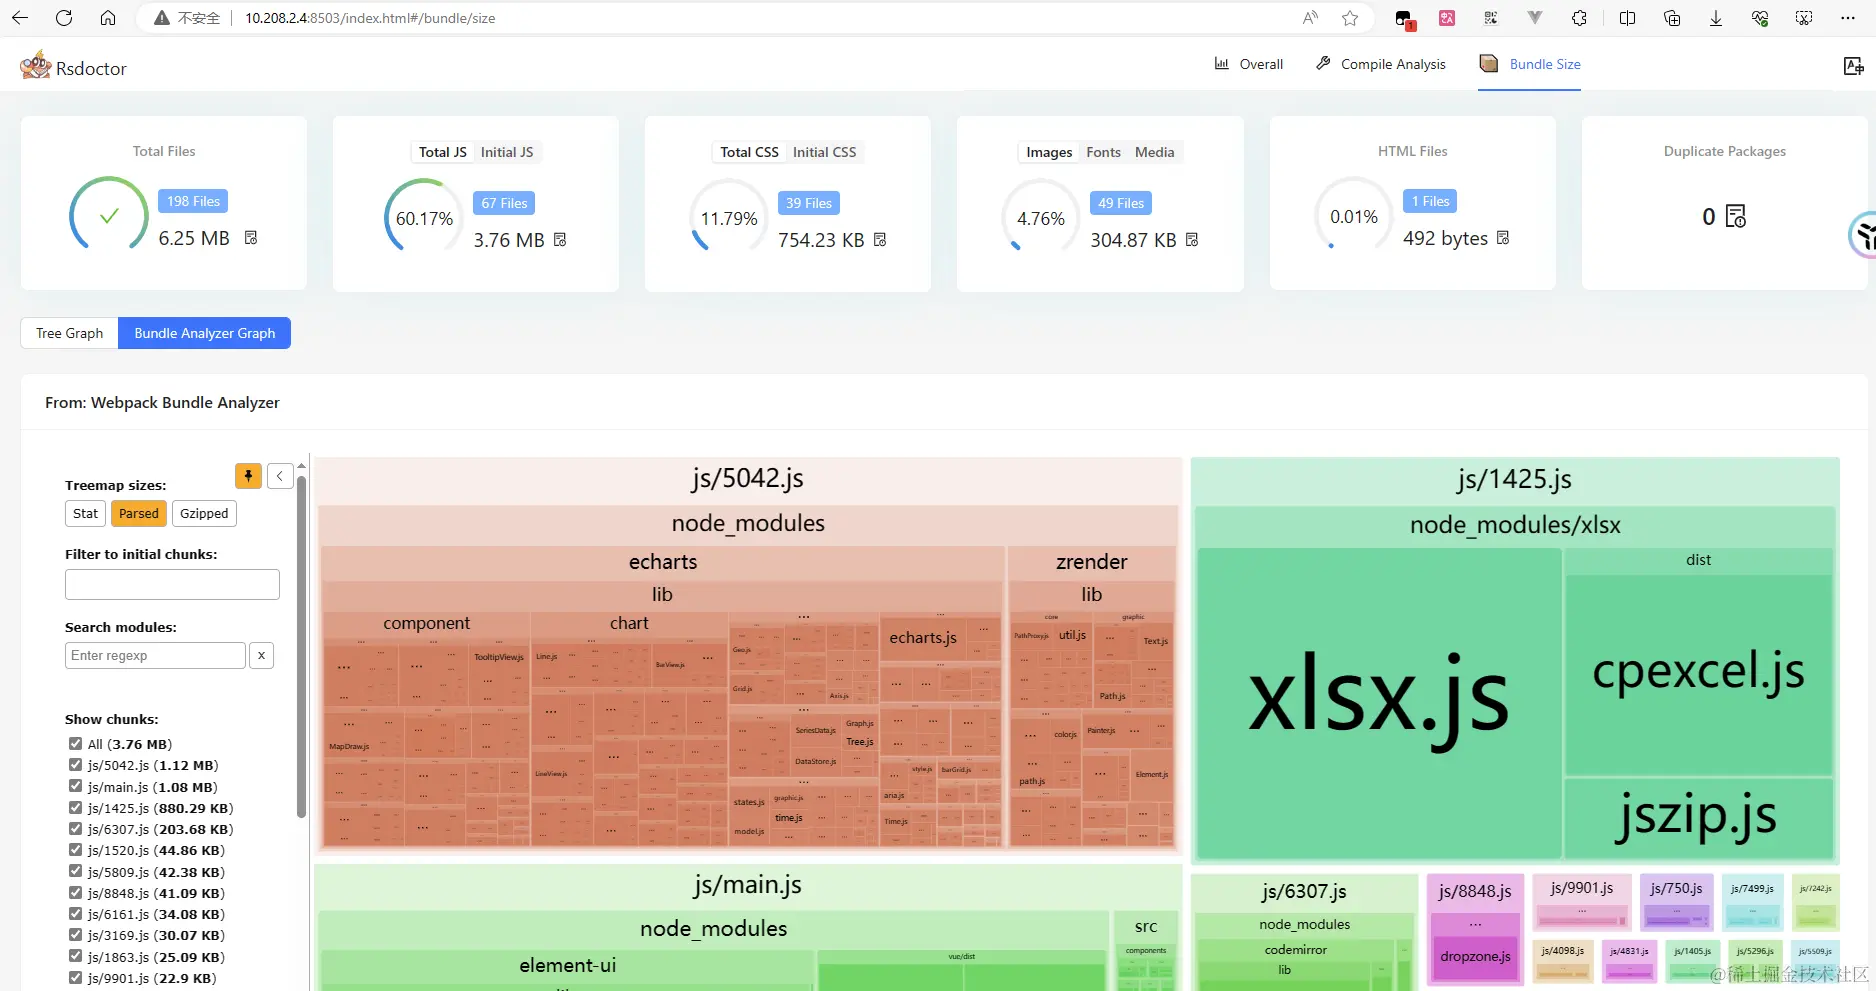Viewport: 1876px width, 991px height.
Task: Select the Bundle Analyzer Graph view
Action: (x=205, y=333)
